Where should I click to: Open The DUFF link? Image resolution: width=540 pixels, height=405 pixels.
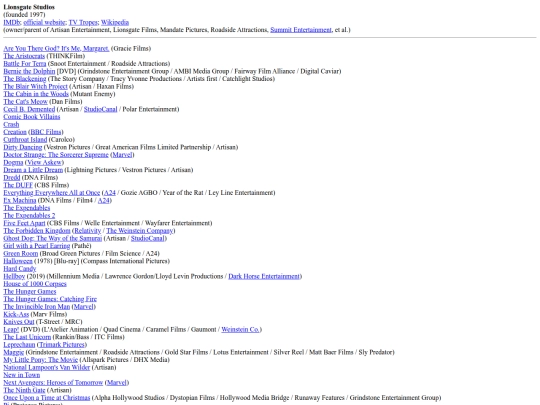18,185
